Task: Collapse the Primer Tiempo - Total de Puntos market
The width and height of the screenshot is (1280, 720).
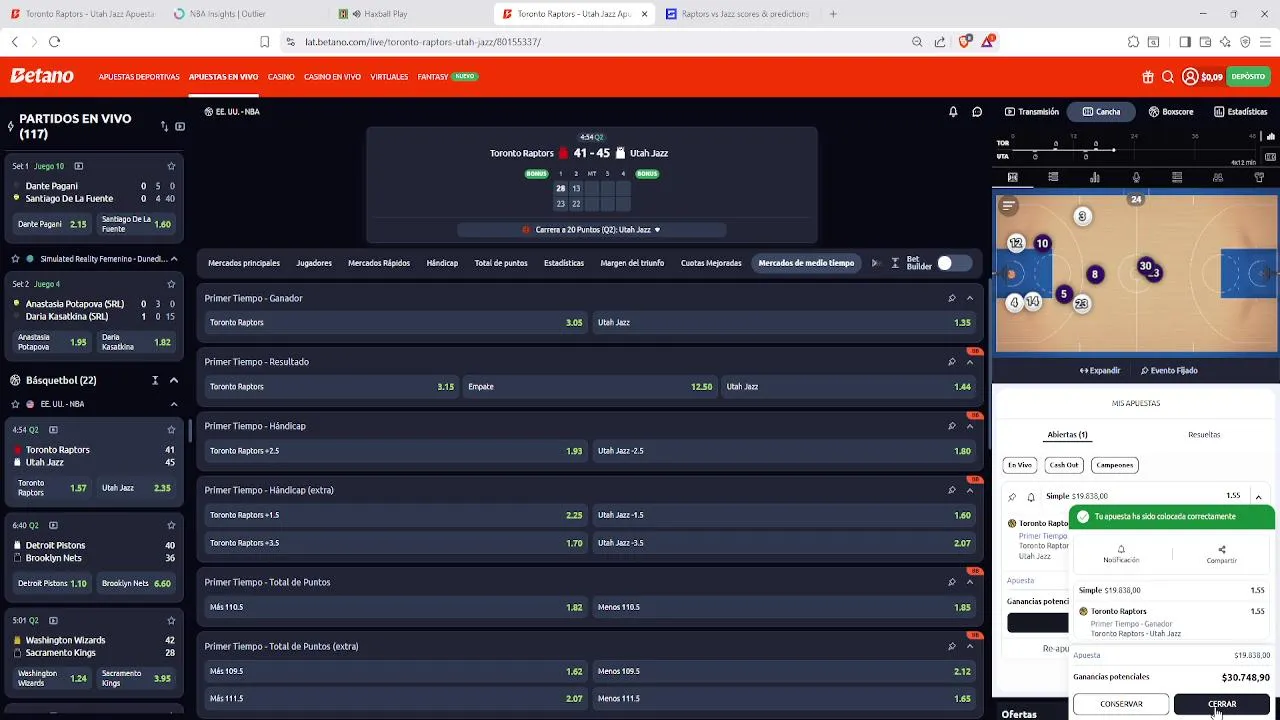Action: click(x=970, y=582)
